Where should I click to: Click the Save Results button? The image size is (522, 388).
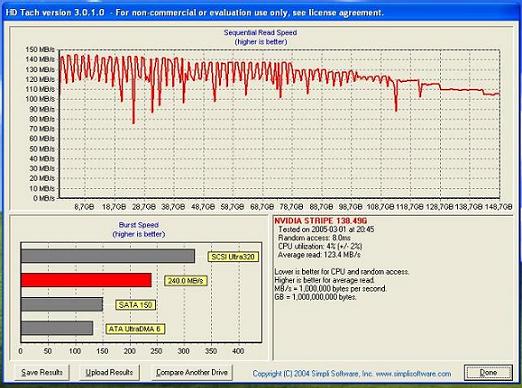click(42, 372)
